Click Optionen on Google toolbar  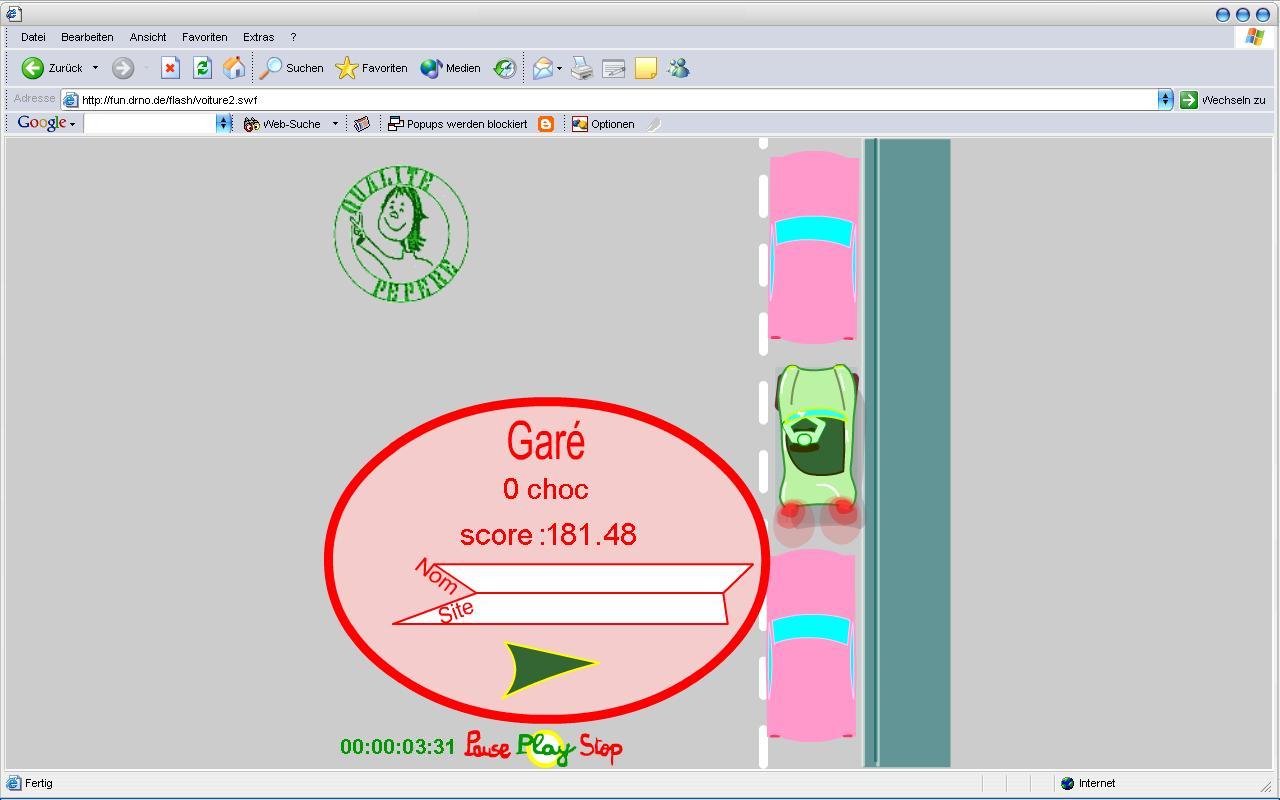click(603, 124)
